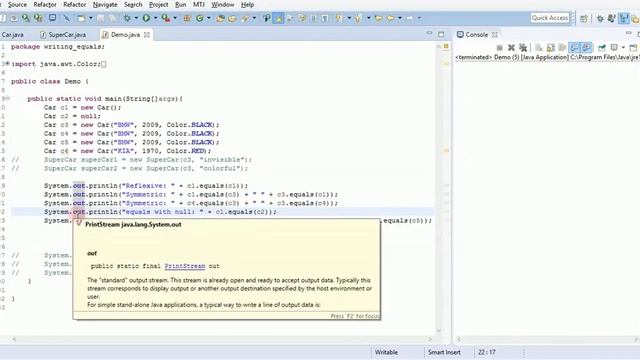The width and height of the screenshot is (640, 360).
Task: Open the Project menu
Action: point(158,5)
